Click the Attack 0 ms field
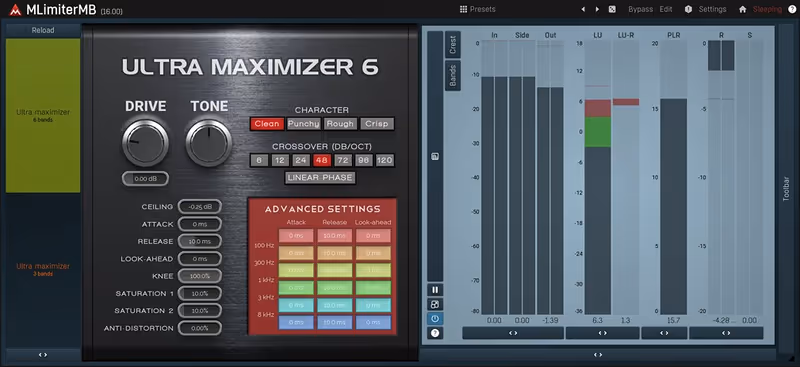Image resolution: width=800 pixels, height=367 pixels. (199, 224)
